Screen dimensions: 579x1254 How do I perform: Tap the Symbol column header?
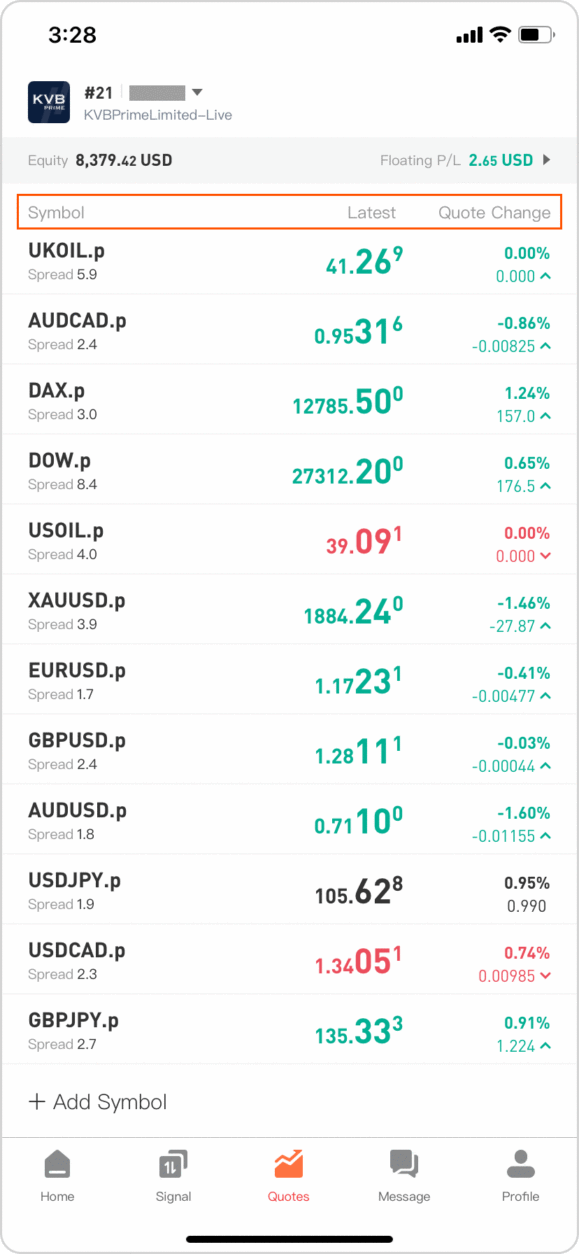pos(56,212)
